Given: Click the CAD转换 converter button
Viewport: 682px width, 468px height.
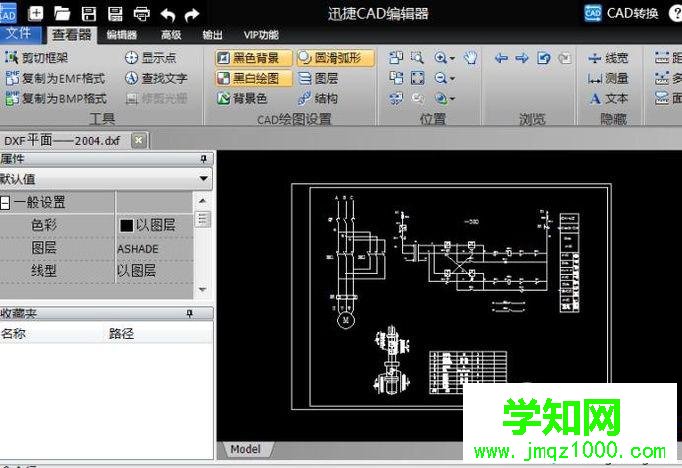Looking at the screenshot, I should 621,13.
